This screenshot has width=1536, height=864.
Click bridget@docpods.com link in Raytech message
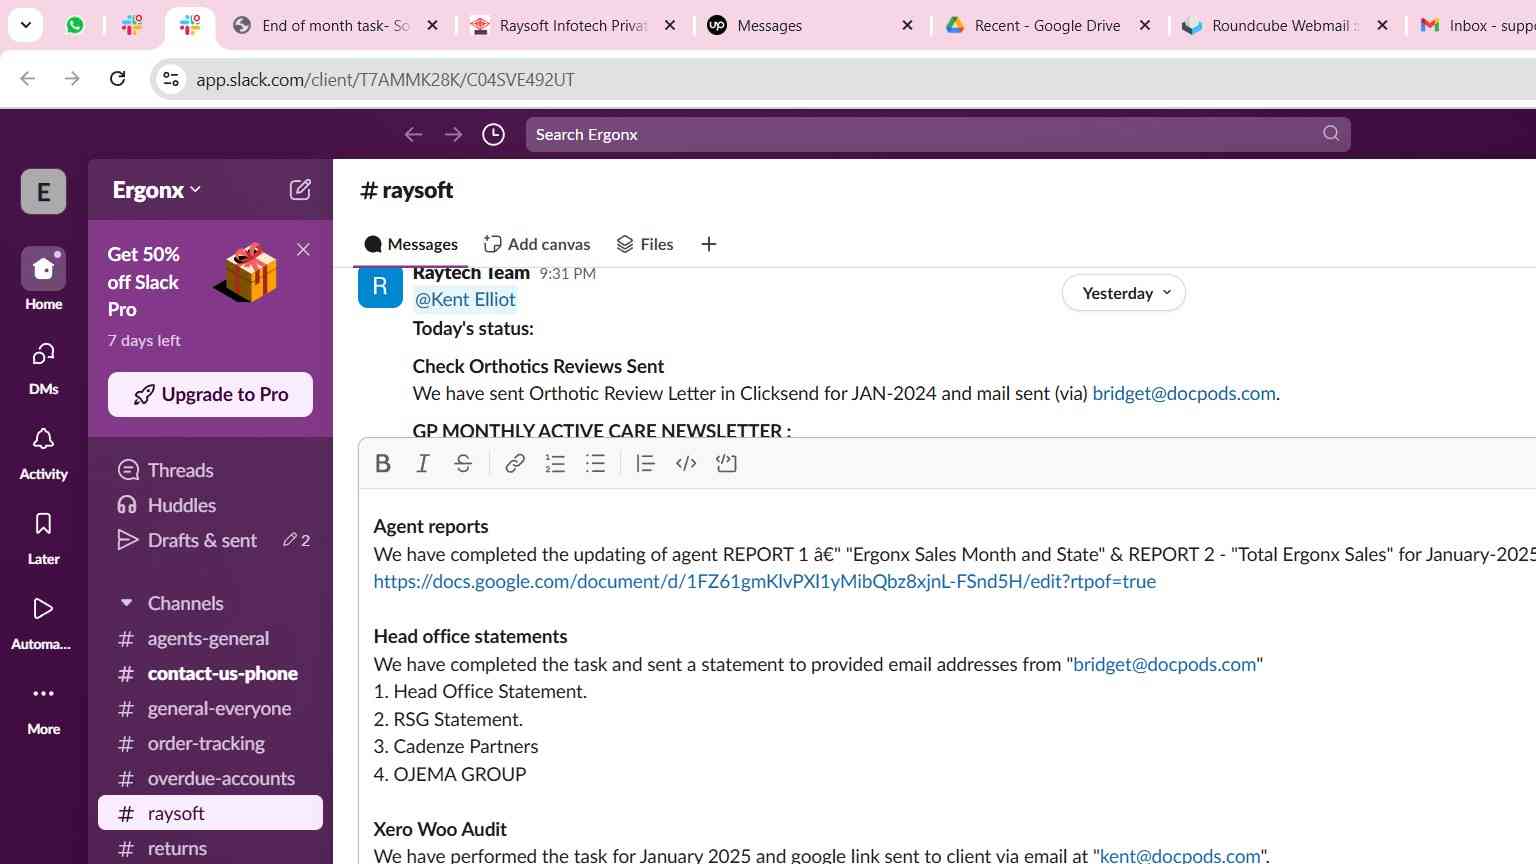pyautogui.click(x=1184, y=393)
